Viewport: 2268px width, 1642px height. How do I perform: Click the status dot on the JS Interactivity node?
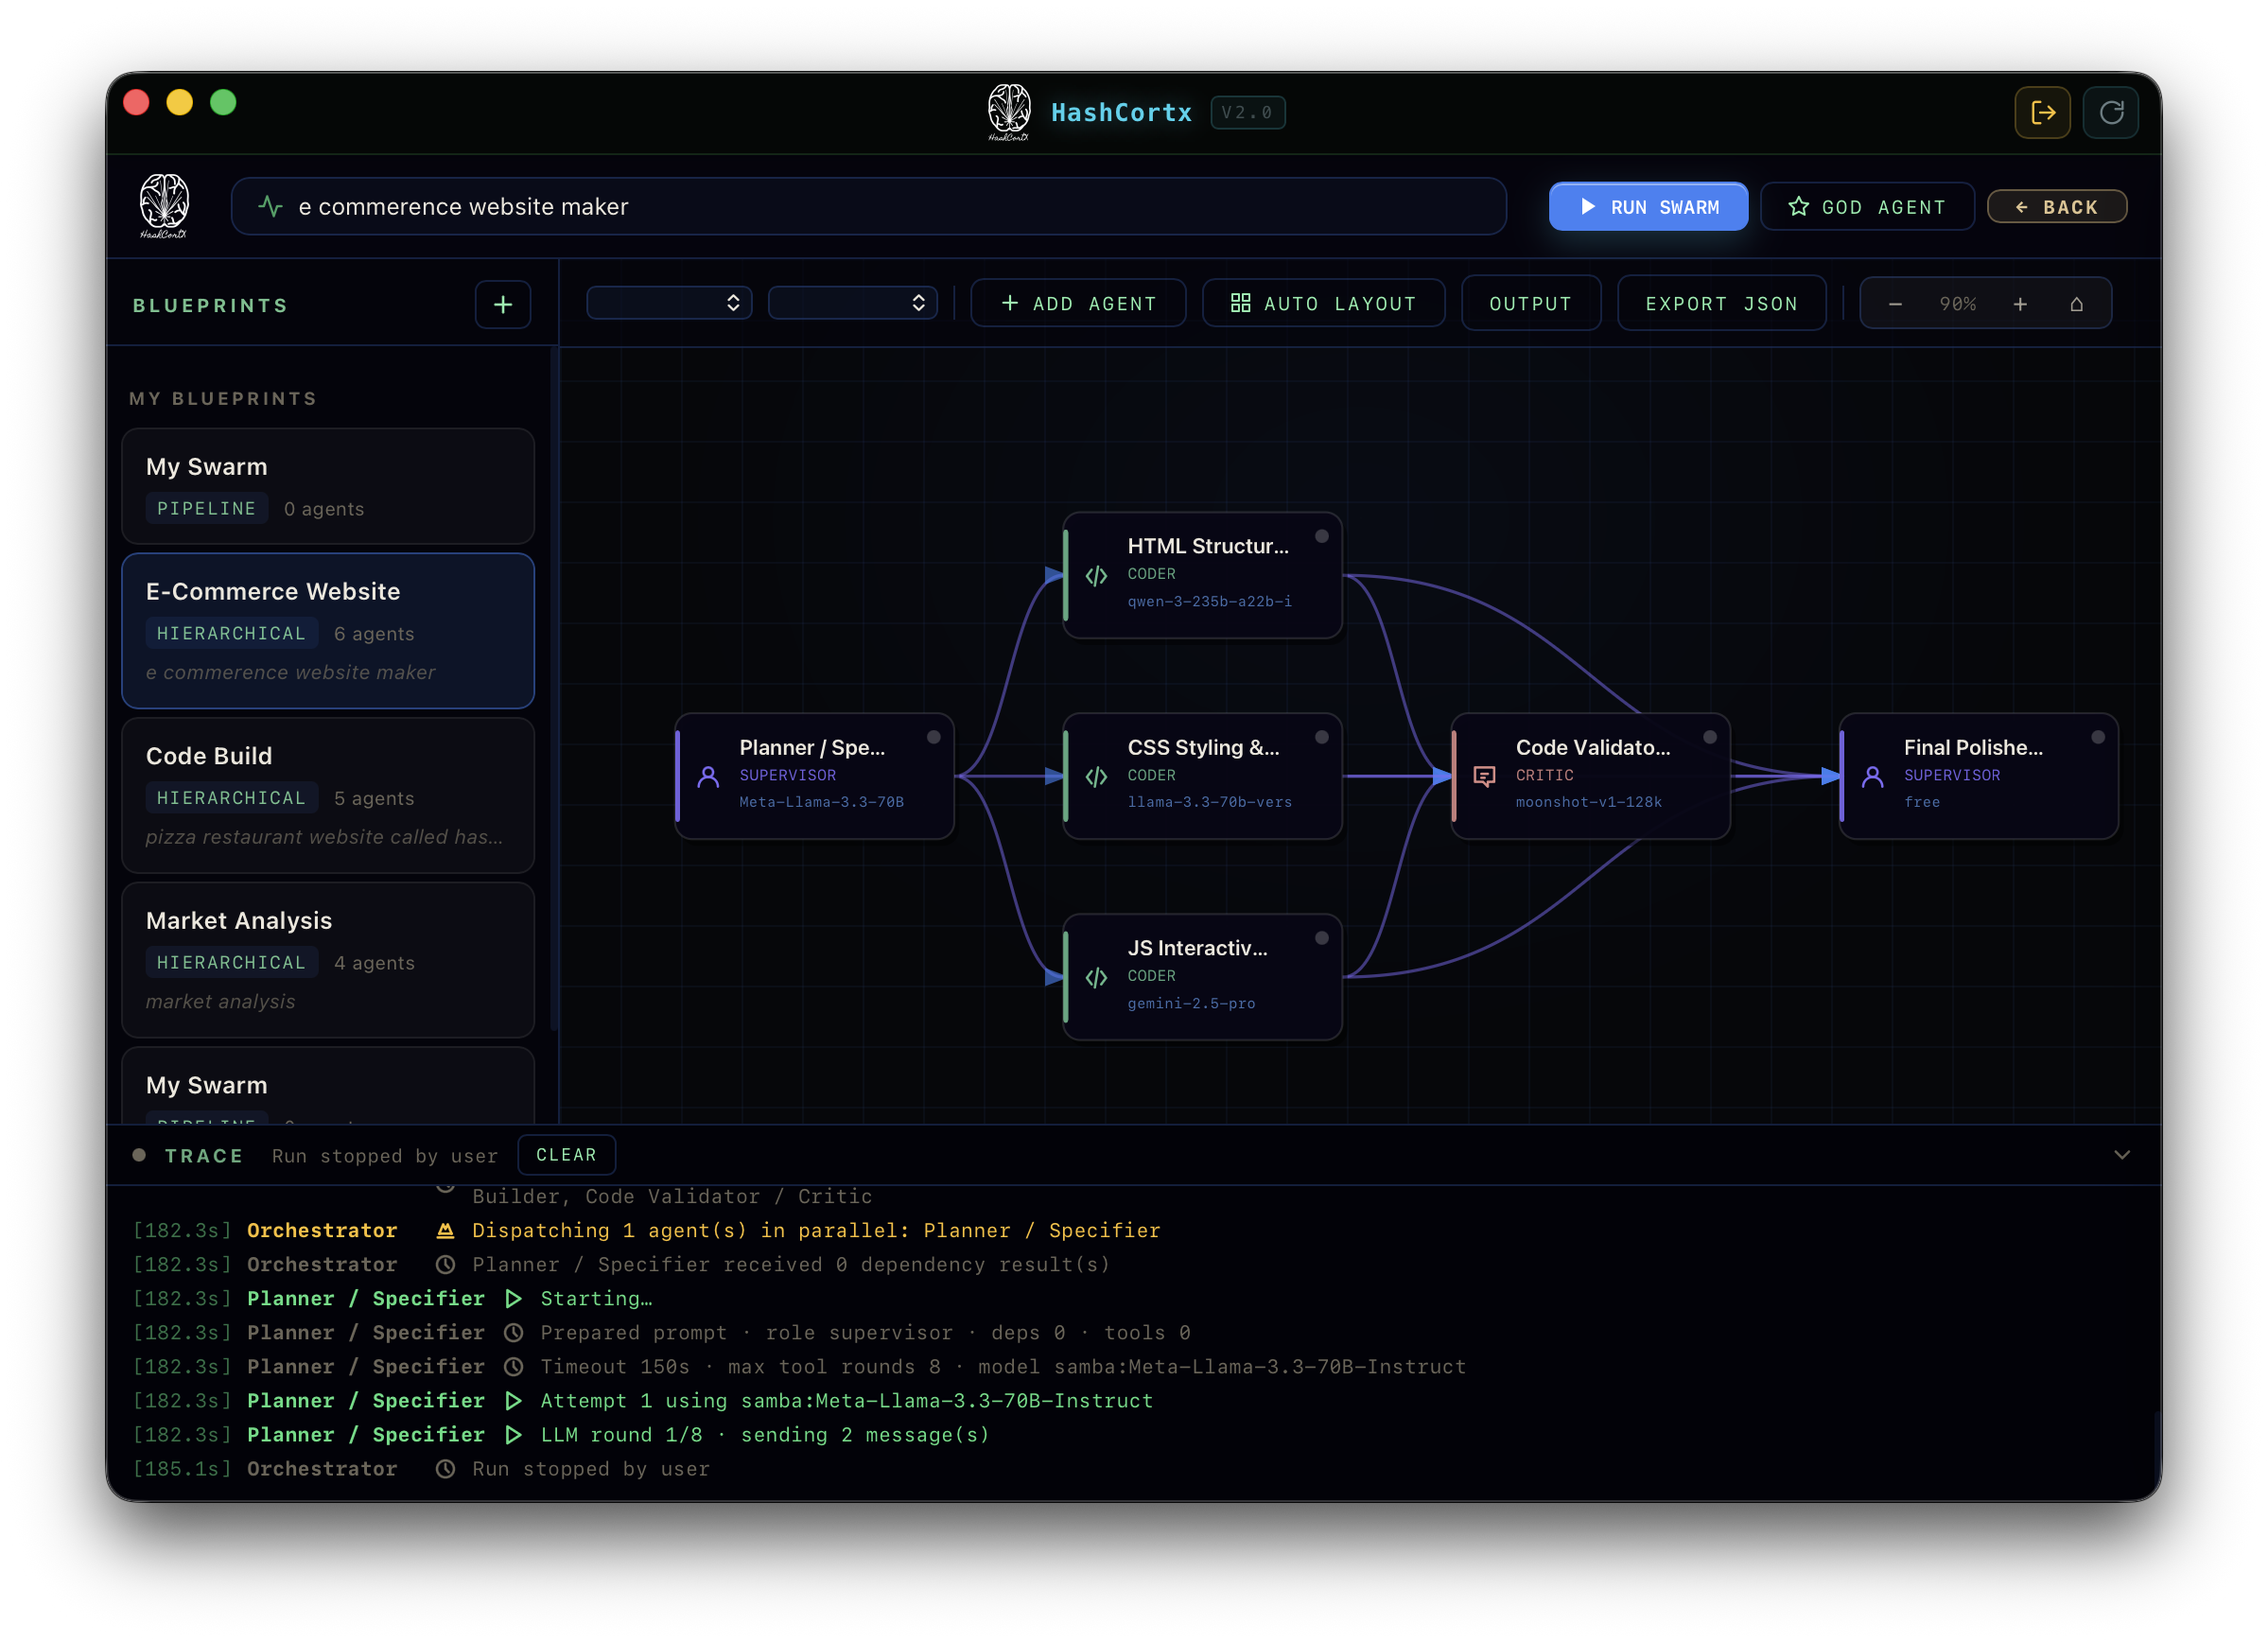click(1321, 938)
